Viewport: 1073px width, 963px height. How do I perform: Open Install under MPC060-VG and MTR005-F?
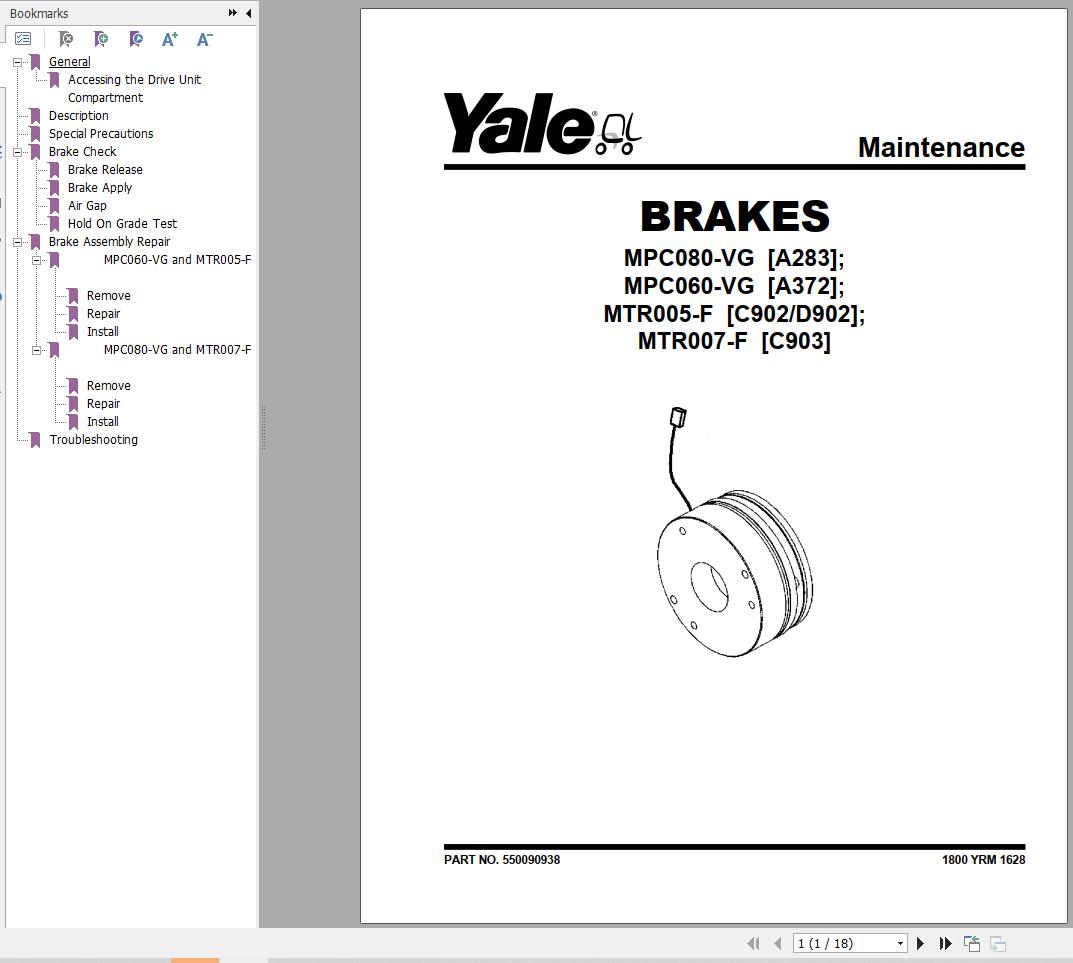(102, 331)
